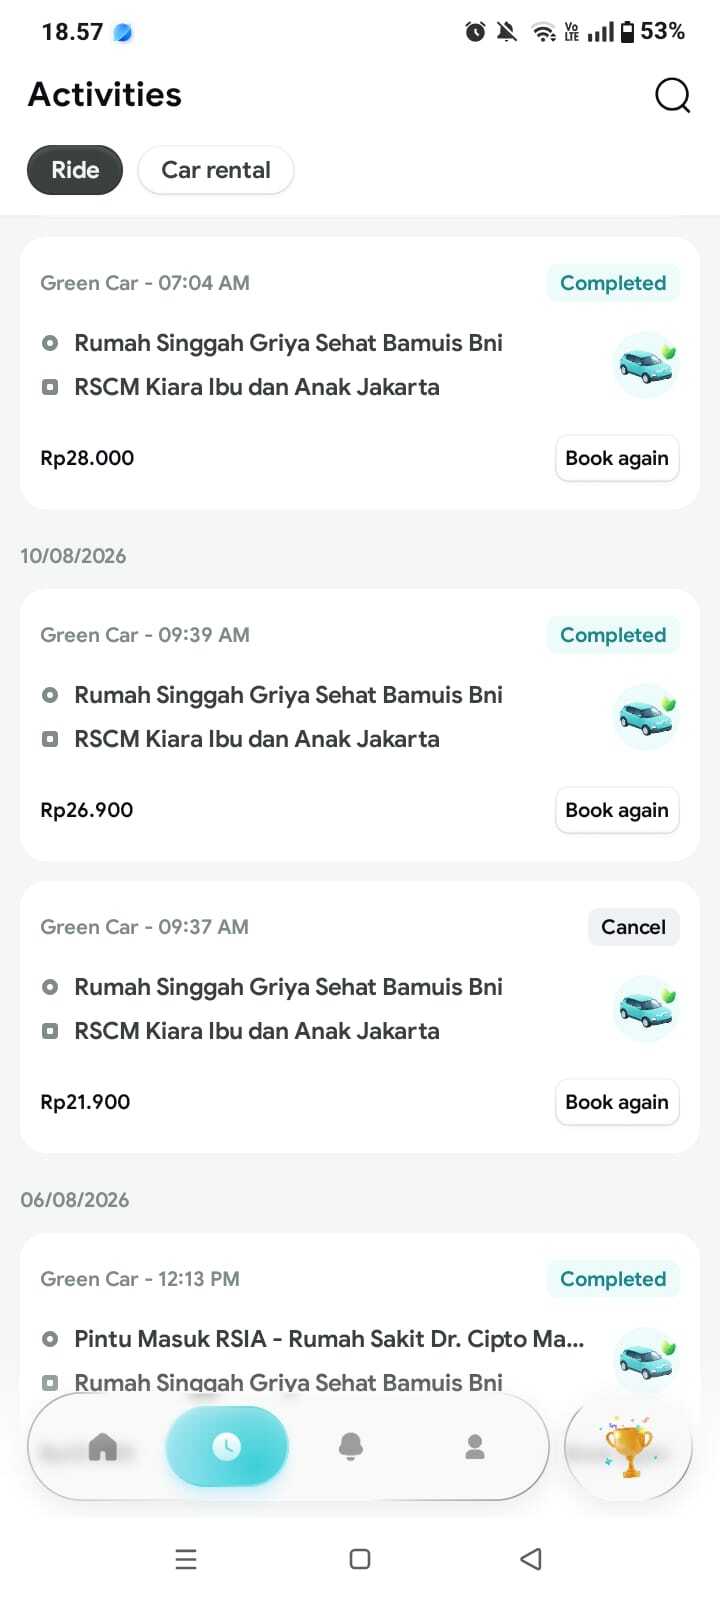This screenshot has height=1600, width=720.
Task: Switch to the Ride tab
Action: [x=75, y=170]
